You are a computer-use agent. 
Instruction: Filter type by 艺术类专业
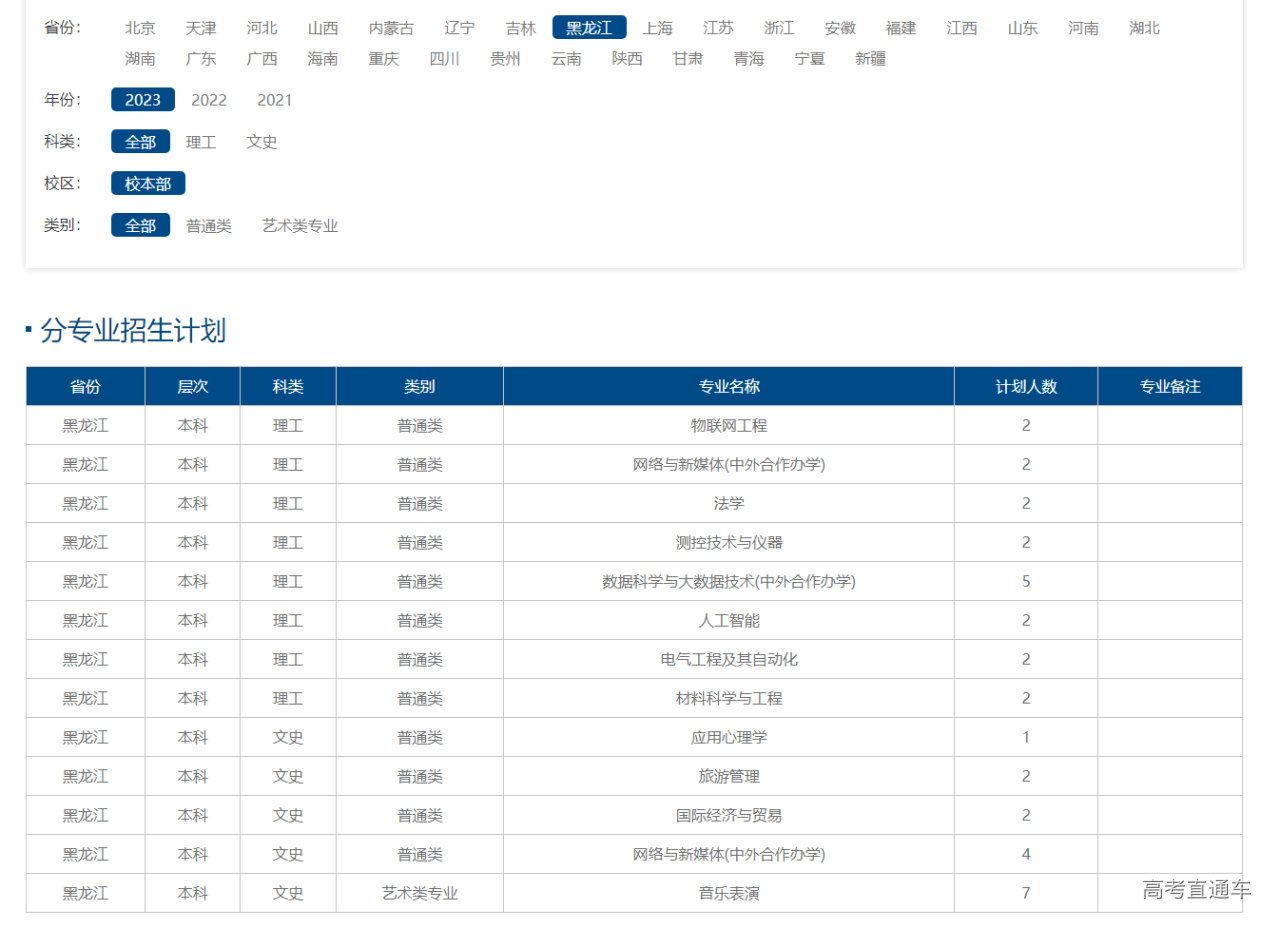click(x=300, y=226)
